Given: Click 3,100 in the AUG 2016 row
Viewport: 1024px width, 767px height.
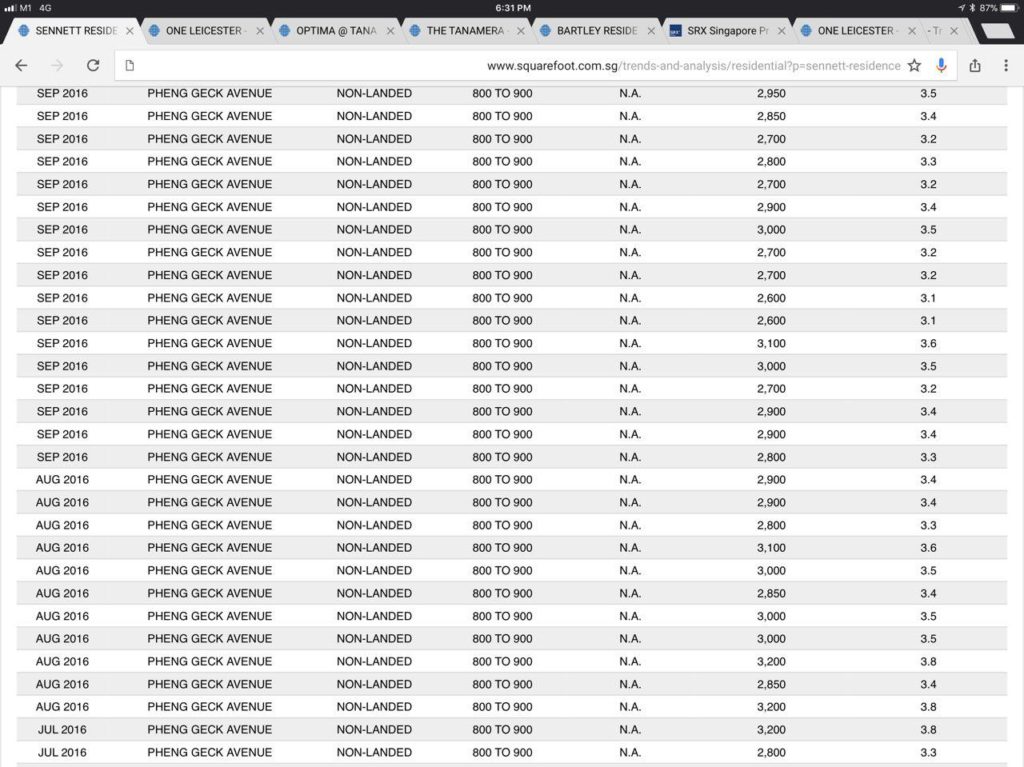Looking at the screenshot, I should (x=771, y=548).
